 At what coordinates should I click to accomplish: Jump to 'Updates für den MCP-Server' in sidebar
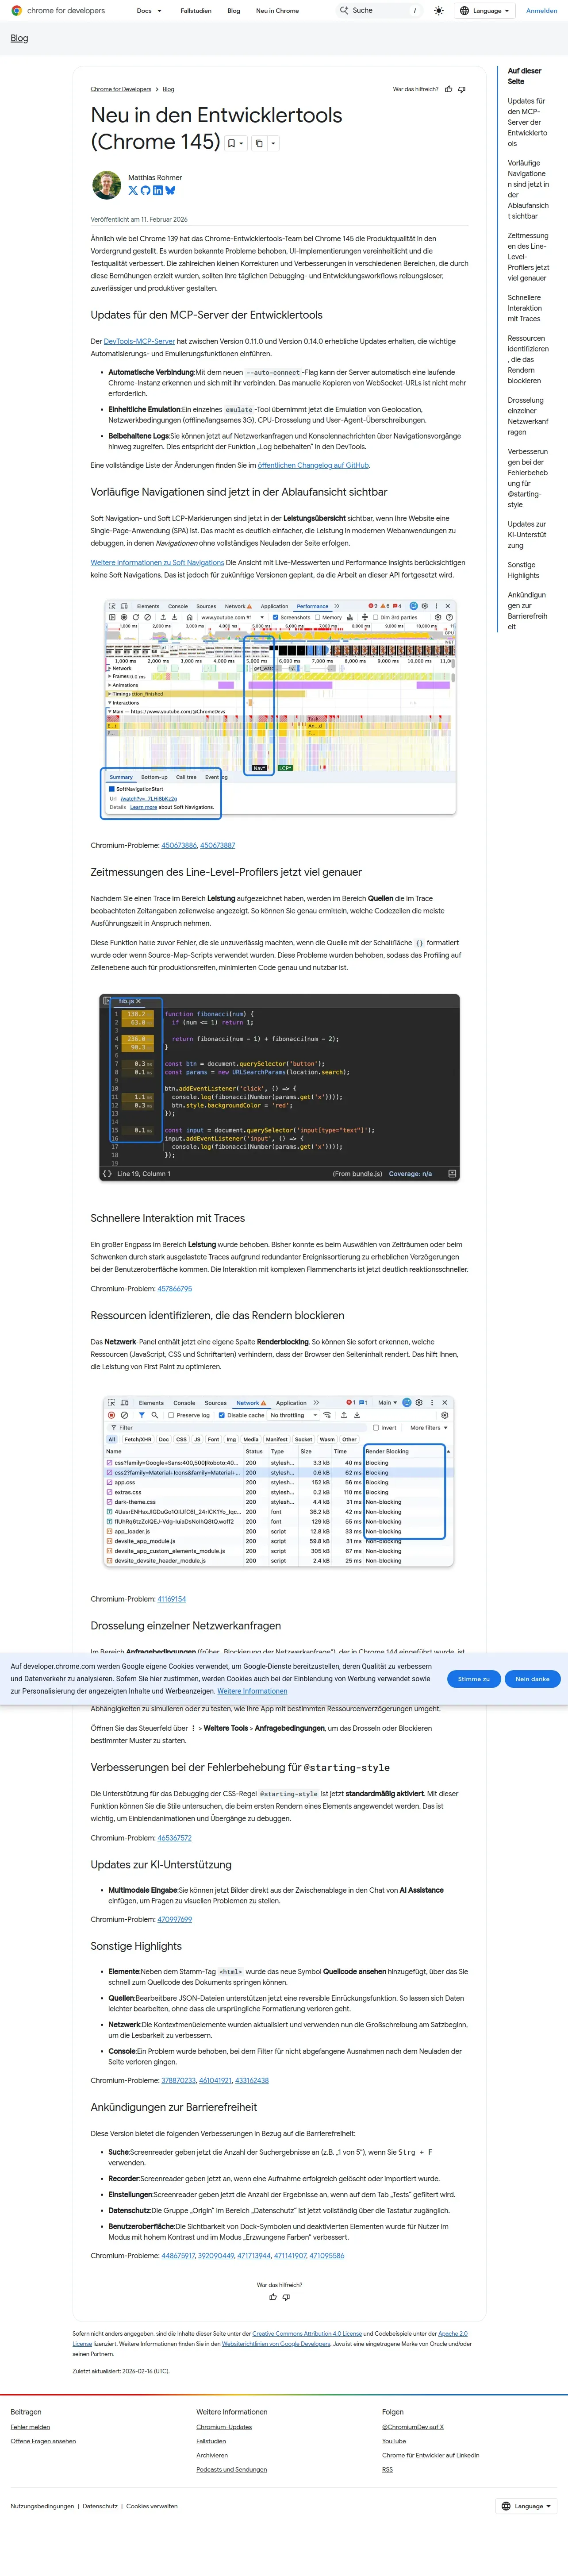[528, 122]
